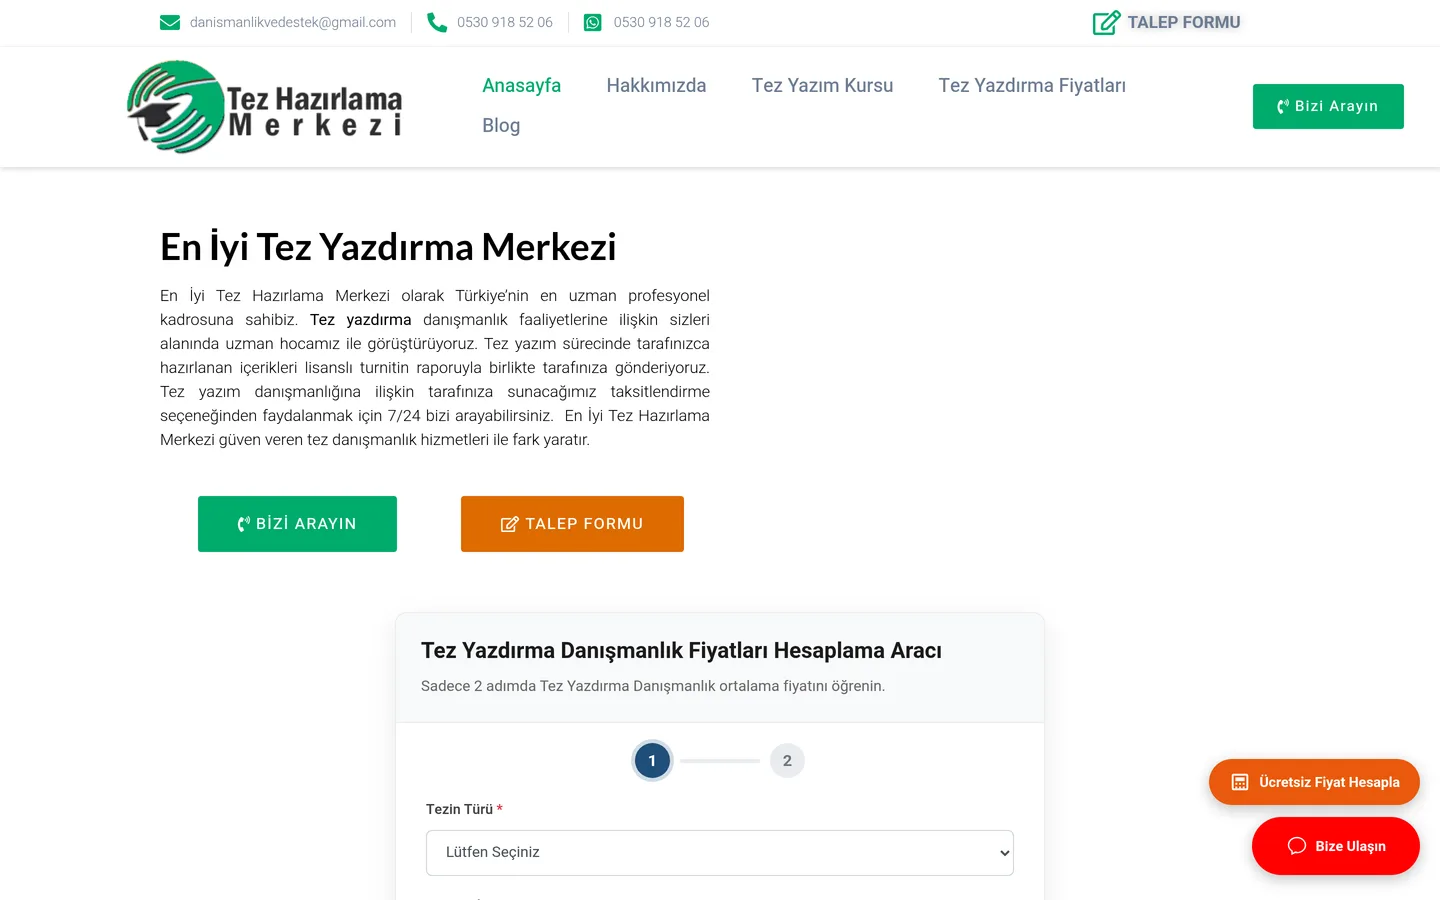Open the Blog menu link
This screenshot has width=1440, height=900.
point(501,126)
